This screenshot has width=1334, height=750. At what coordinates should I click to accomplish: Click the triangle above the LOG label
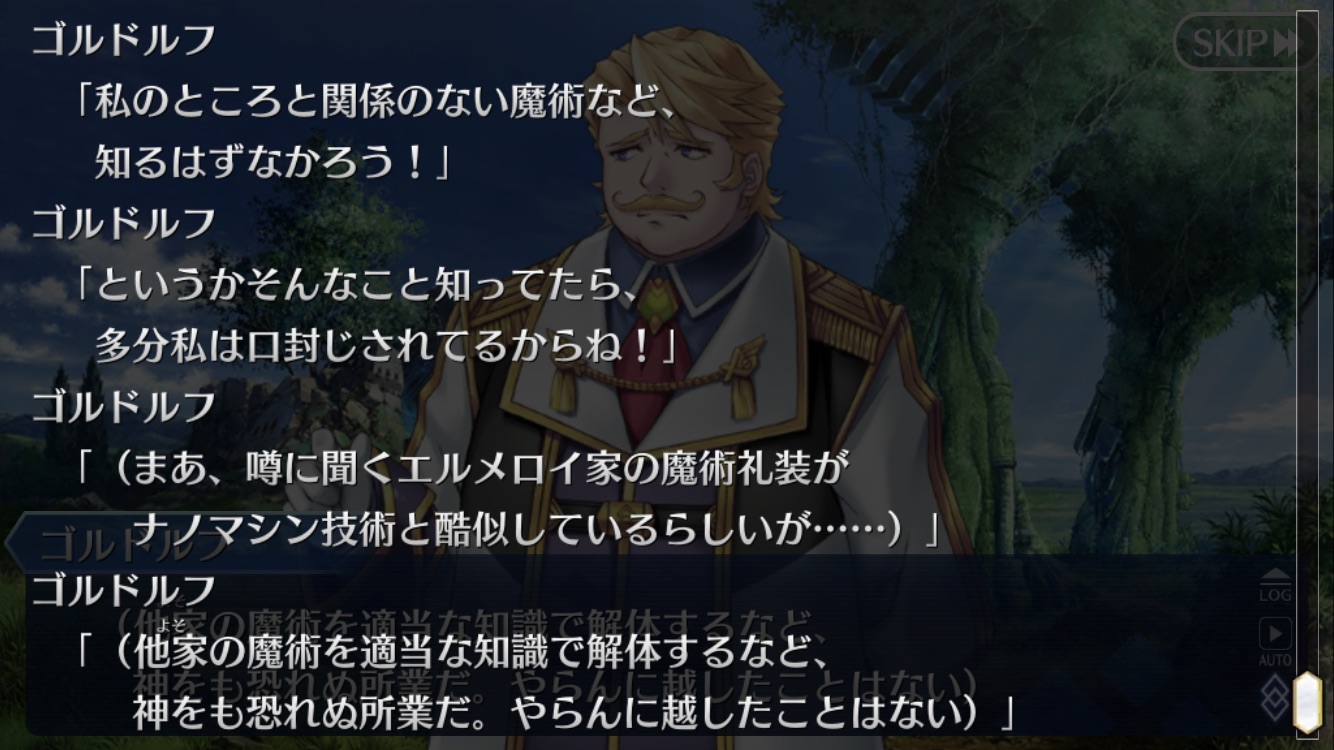1275,575
